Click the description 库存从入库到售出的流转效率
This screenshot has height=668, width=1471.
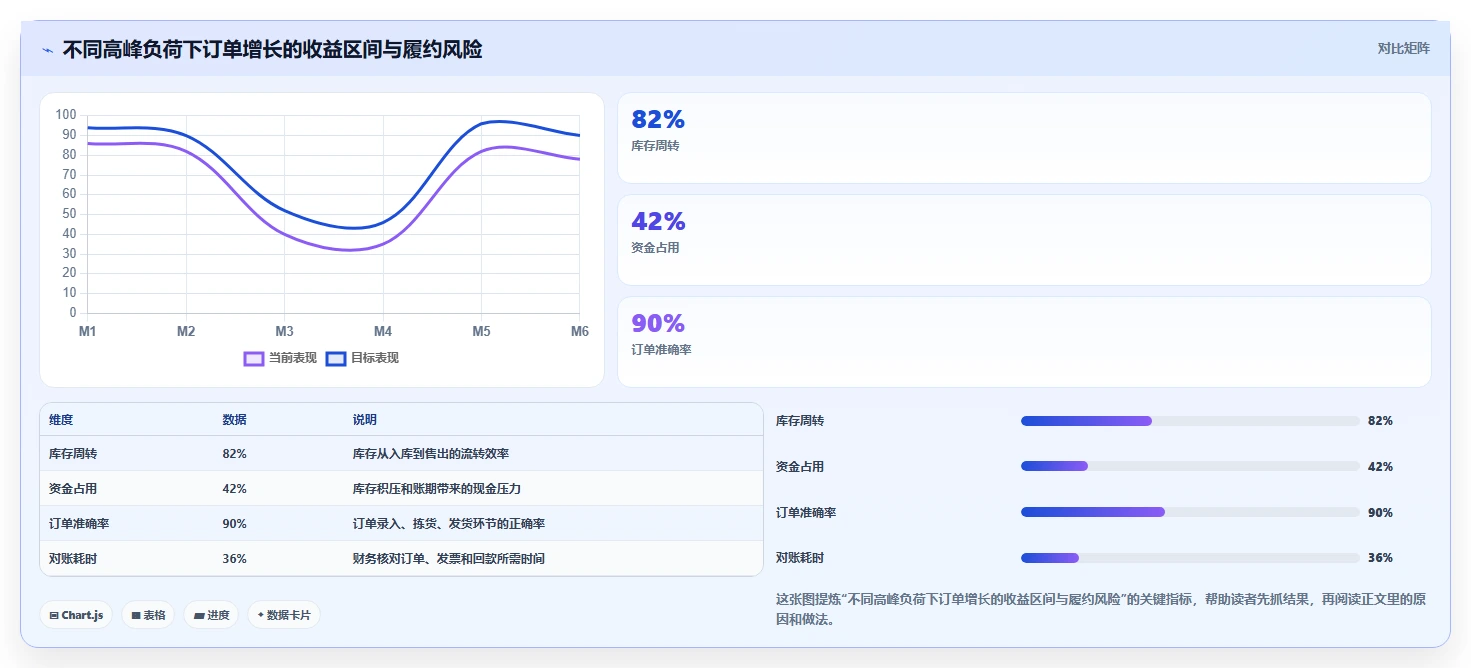431,454
